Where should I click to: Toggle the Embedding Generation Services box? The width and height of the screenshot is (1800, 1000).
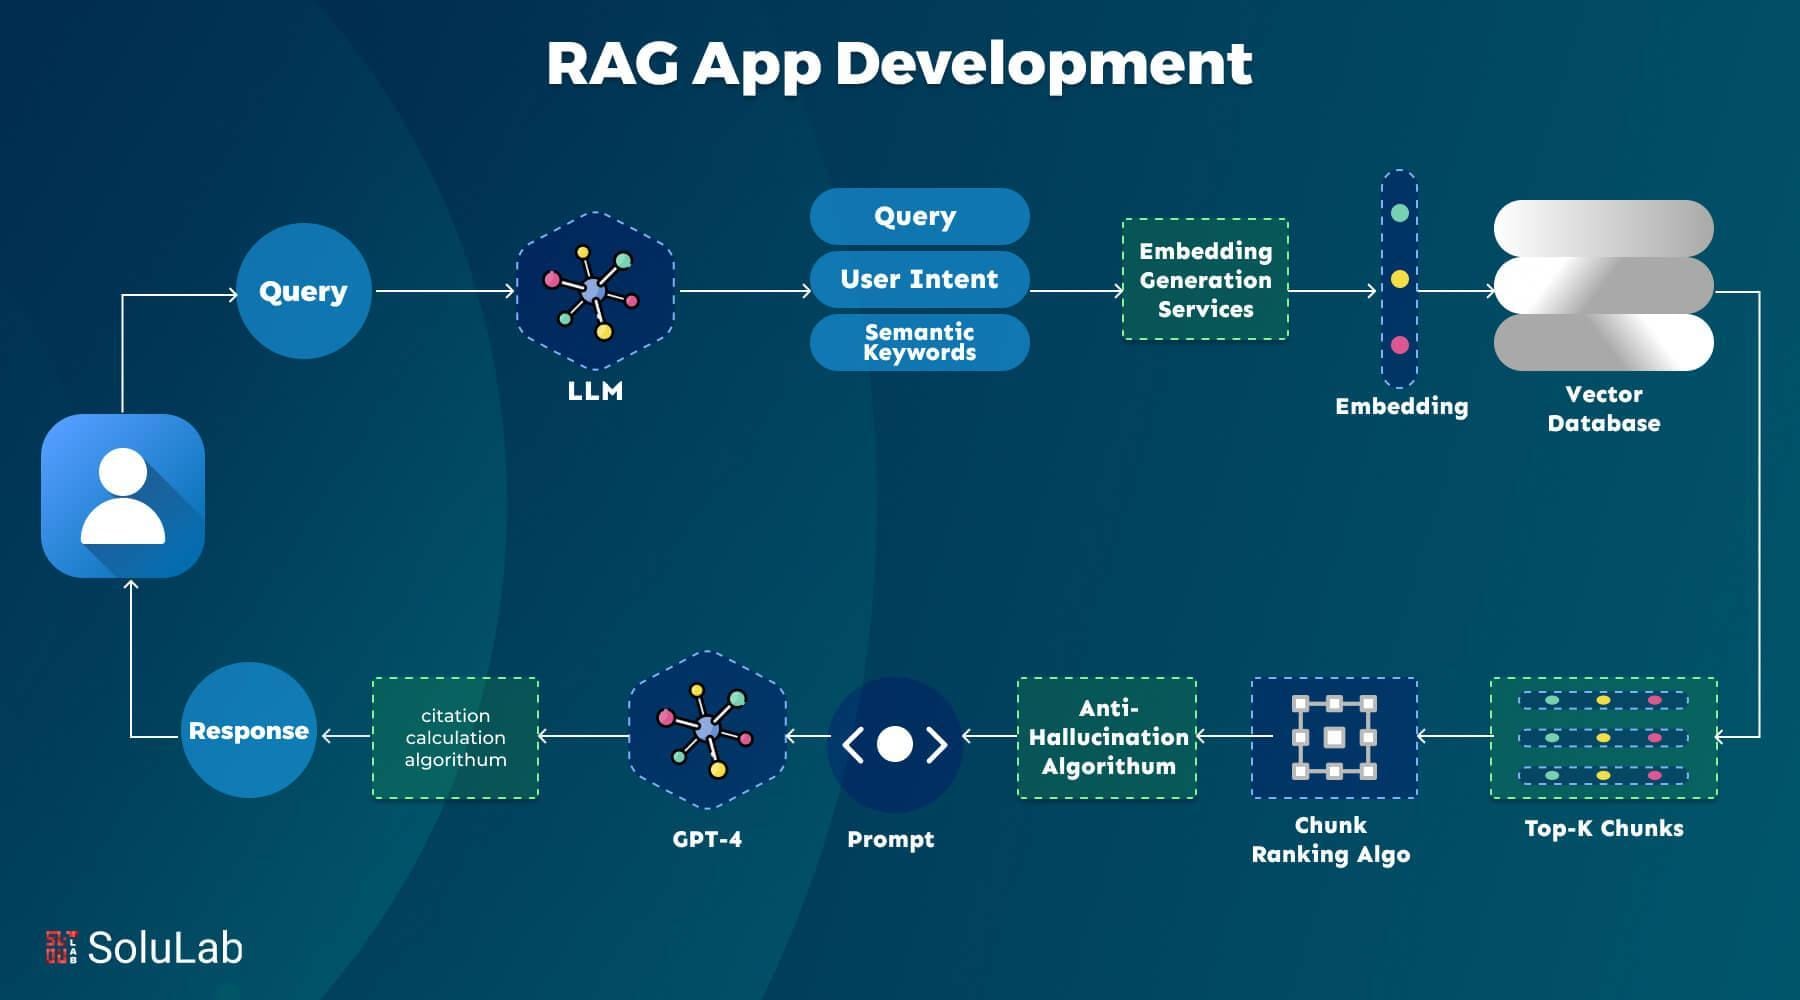pos(1204,281)
